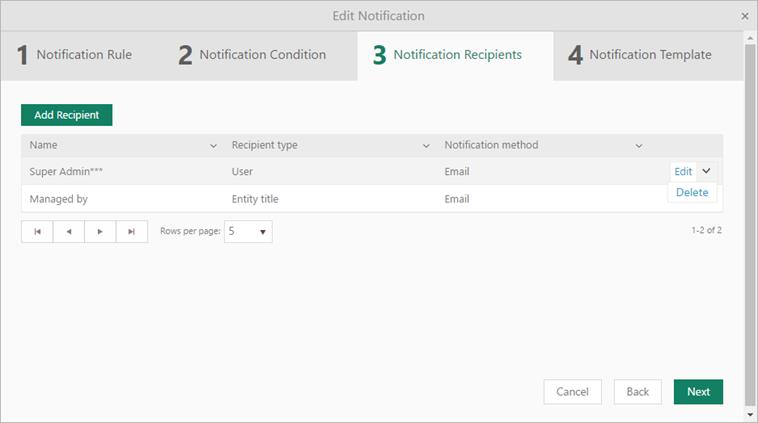Go to next page of recipients

(x=100, y=232)
